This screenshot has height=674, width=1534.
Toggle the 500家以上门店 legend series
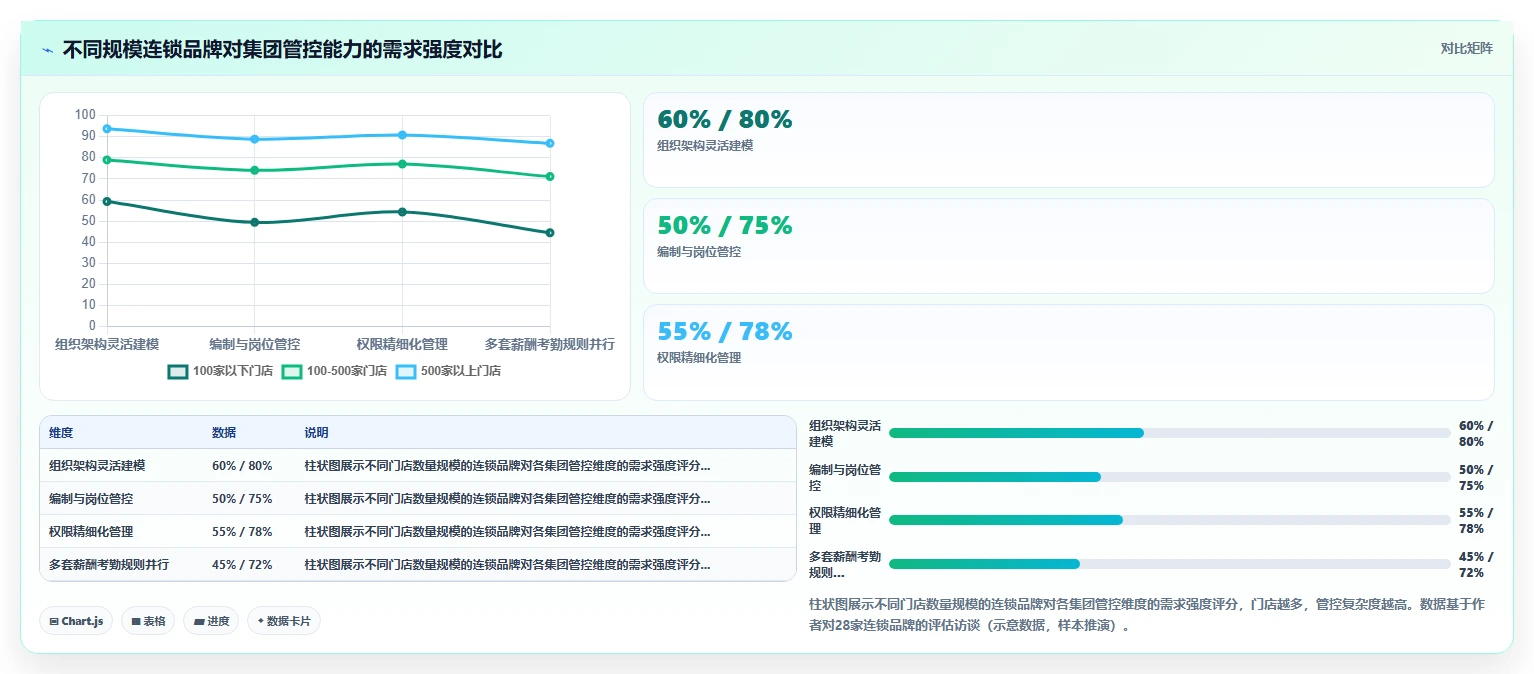tap(448, 371)
